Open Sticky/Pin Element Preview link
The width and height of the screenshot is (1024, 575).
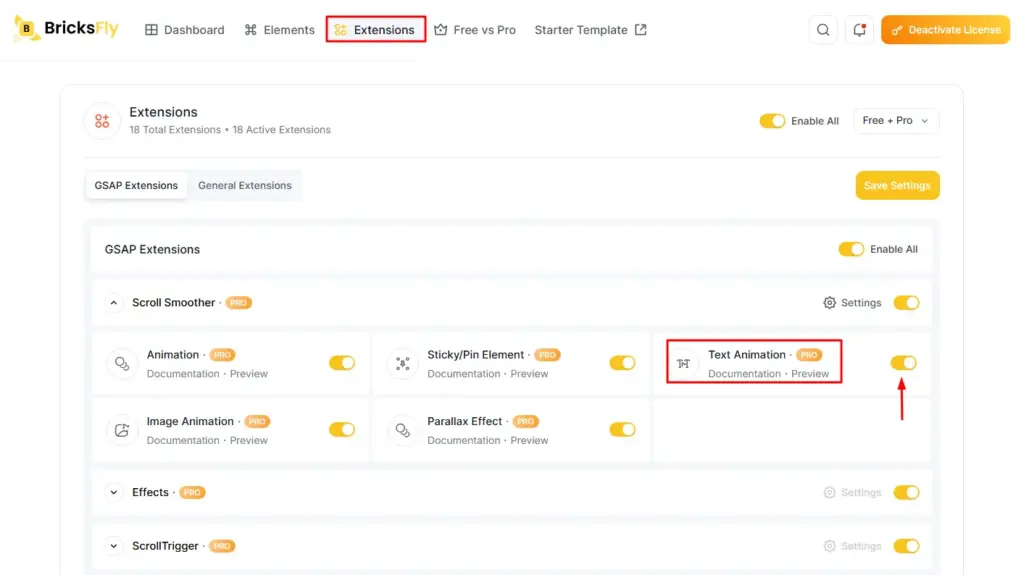529,374
